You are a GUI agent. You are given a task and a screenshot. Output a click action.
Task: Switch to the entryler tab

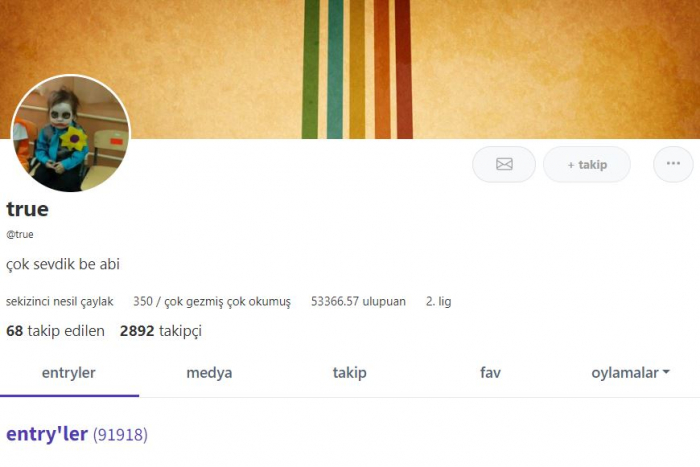[x=69, y=373]
